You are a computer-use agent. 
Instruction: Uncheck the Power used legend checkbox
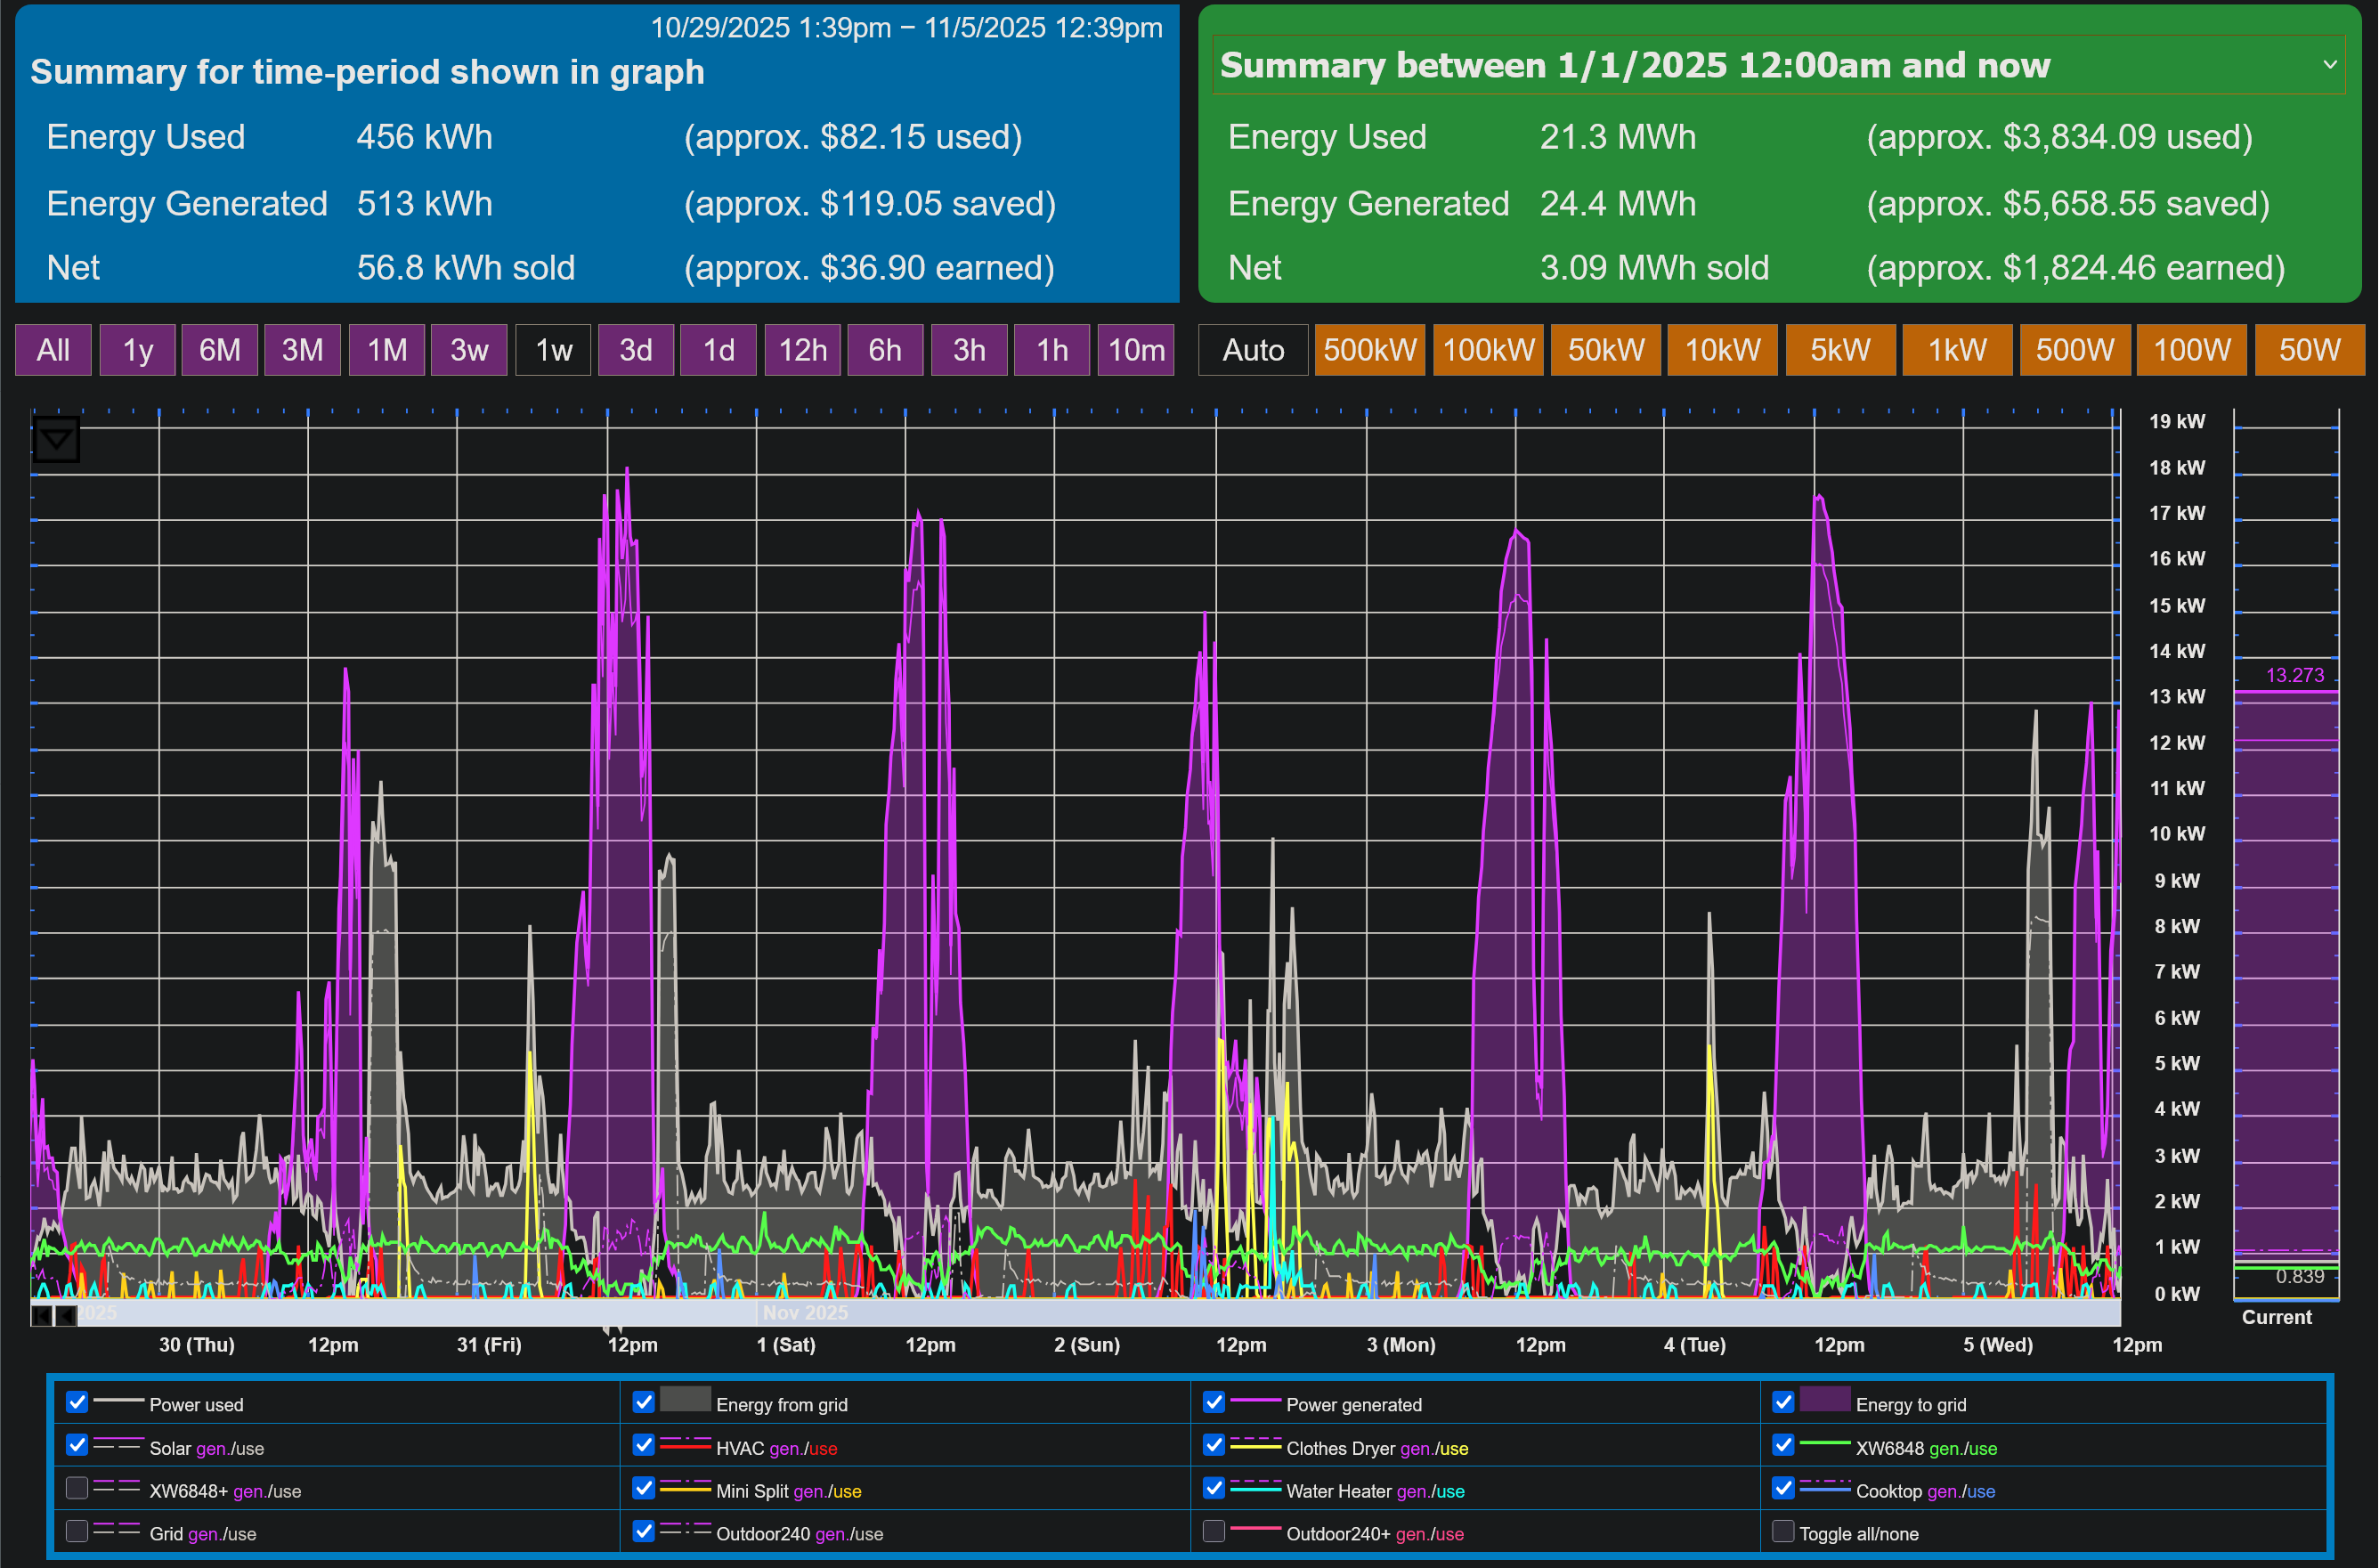pos(77,1402)
